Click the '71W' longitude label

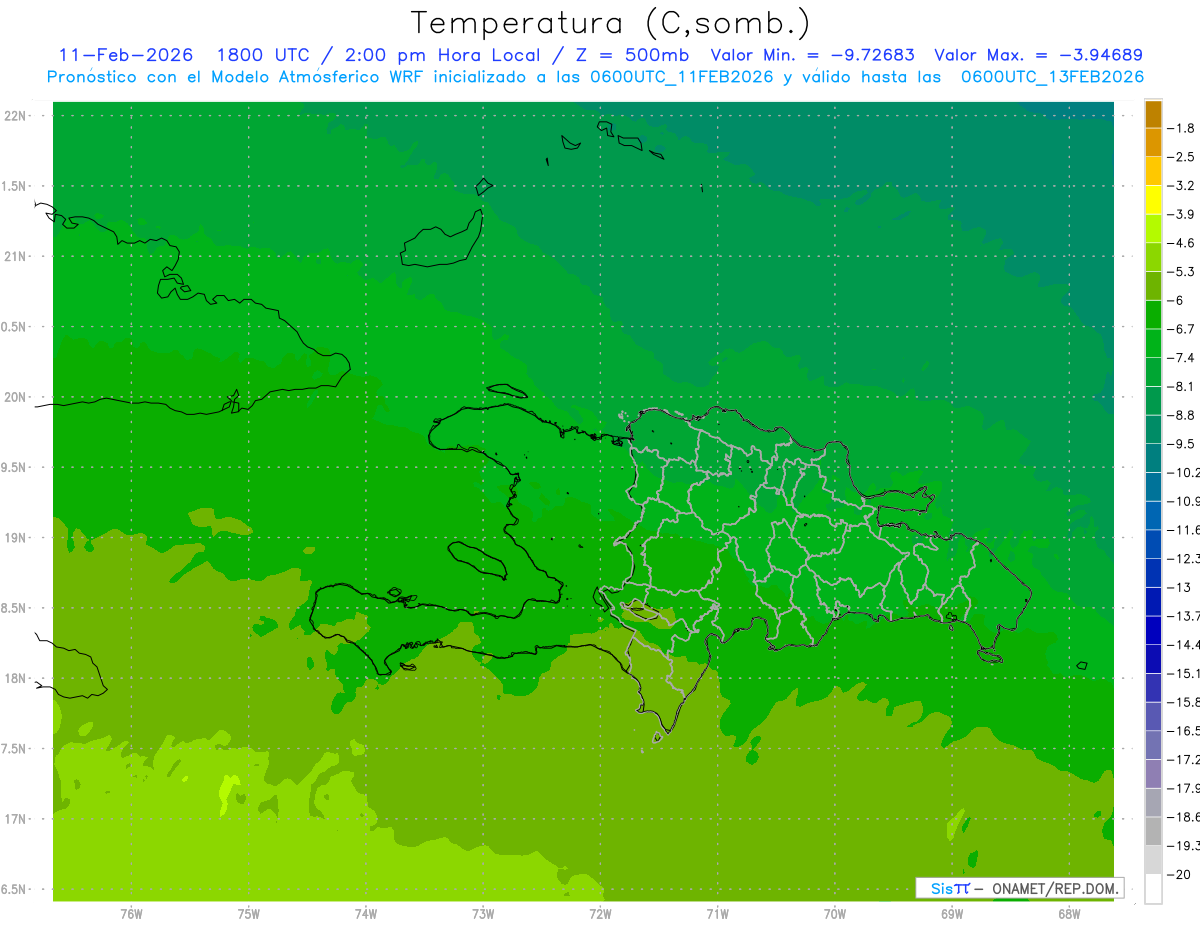(x=717, y=914)
